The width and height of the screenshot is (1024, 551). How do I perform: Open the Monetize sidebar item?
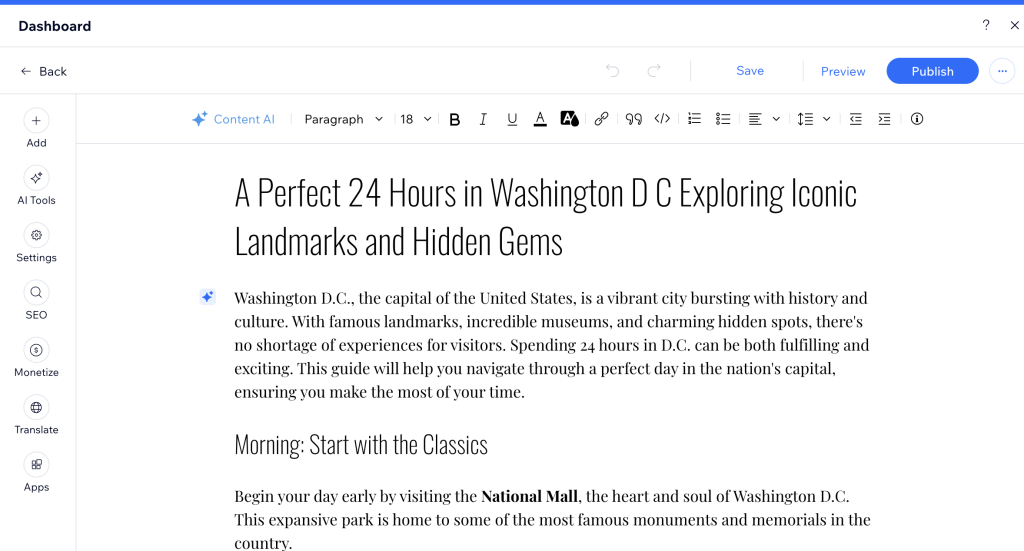point(36,358)
